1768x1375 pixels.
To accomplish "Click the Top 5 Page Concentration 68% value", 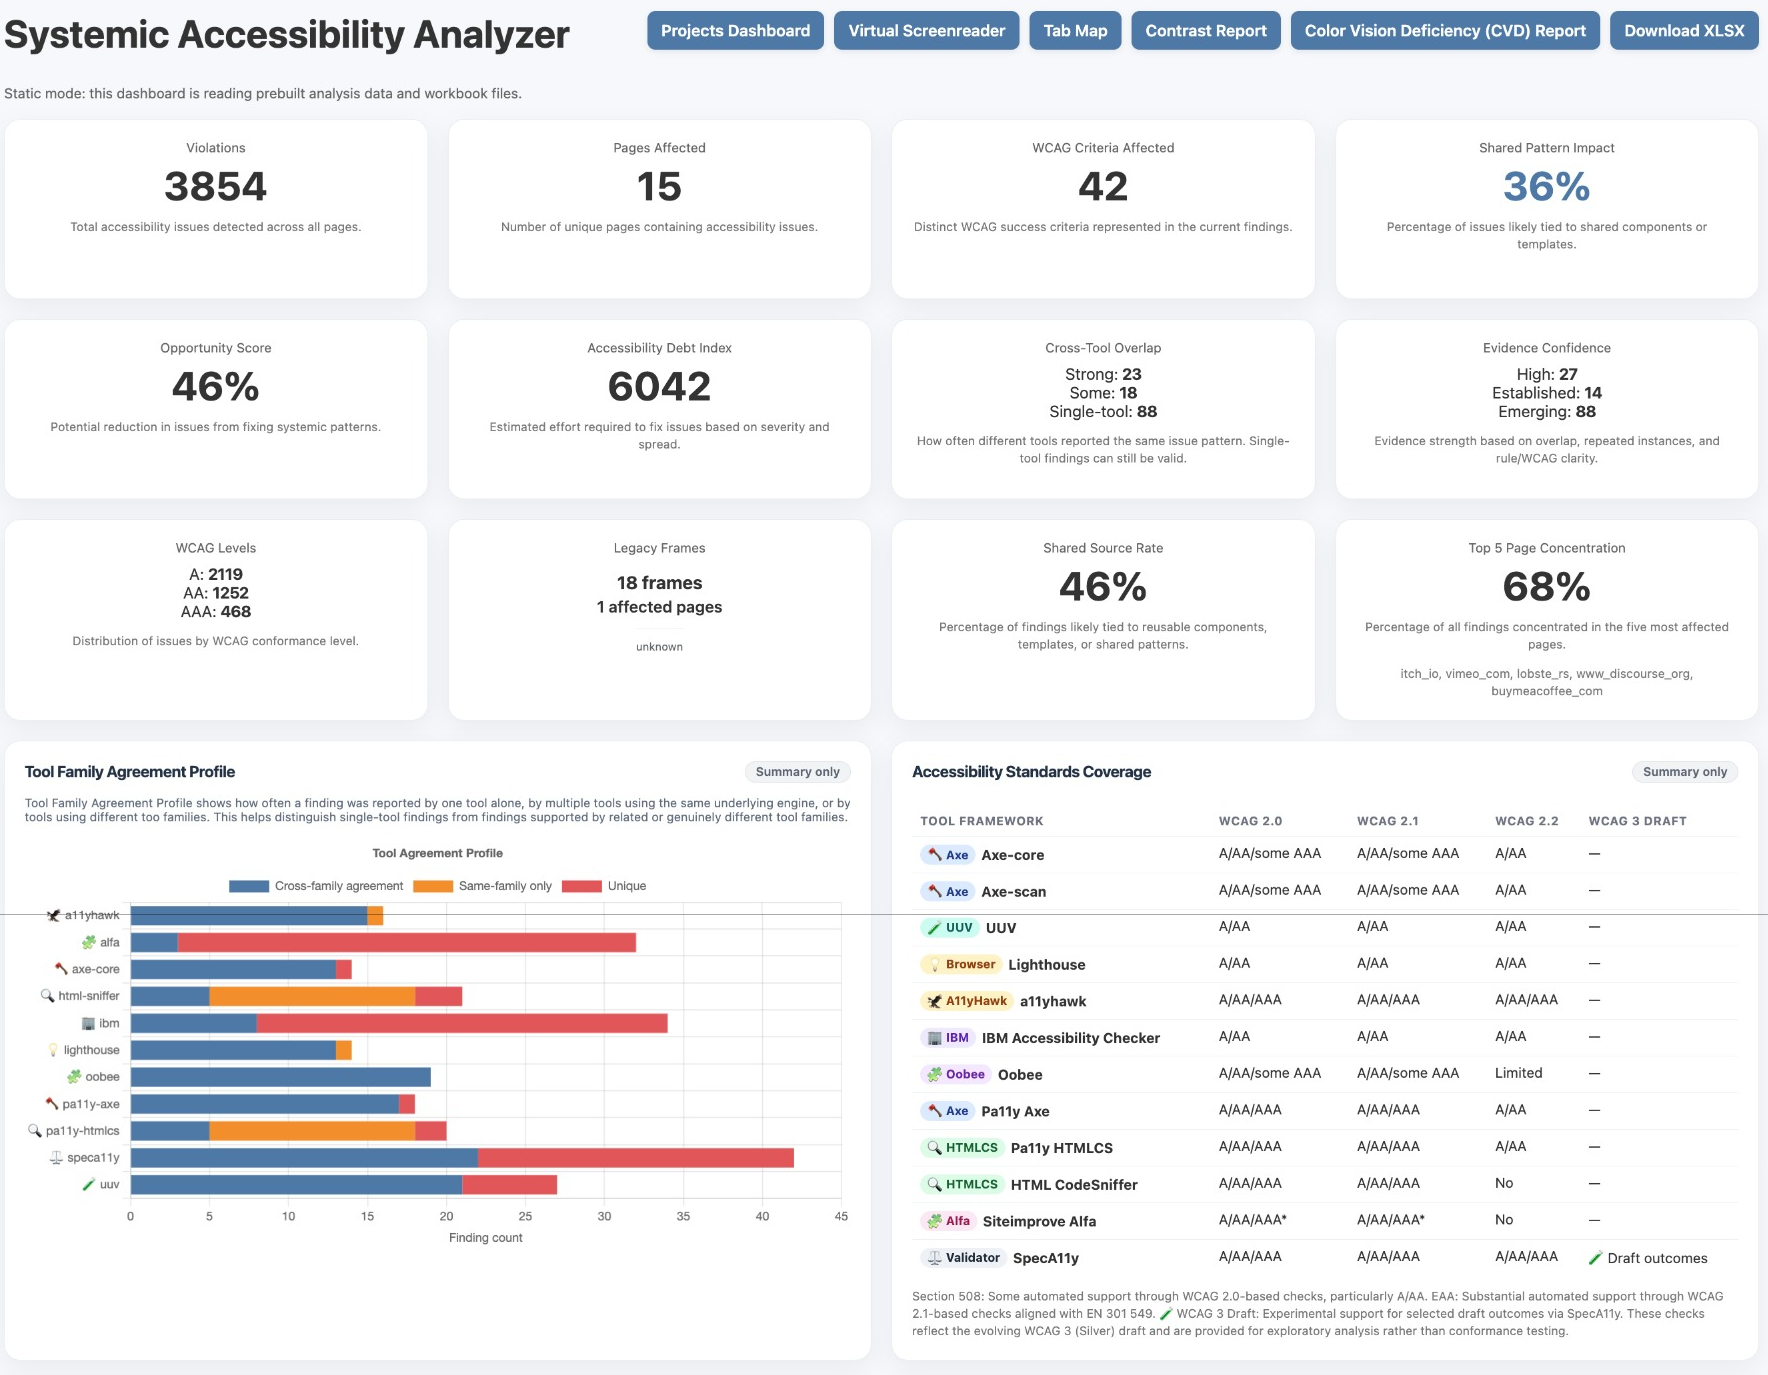I will pyautogui.click(x=1546, y=587).
